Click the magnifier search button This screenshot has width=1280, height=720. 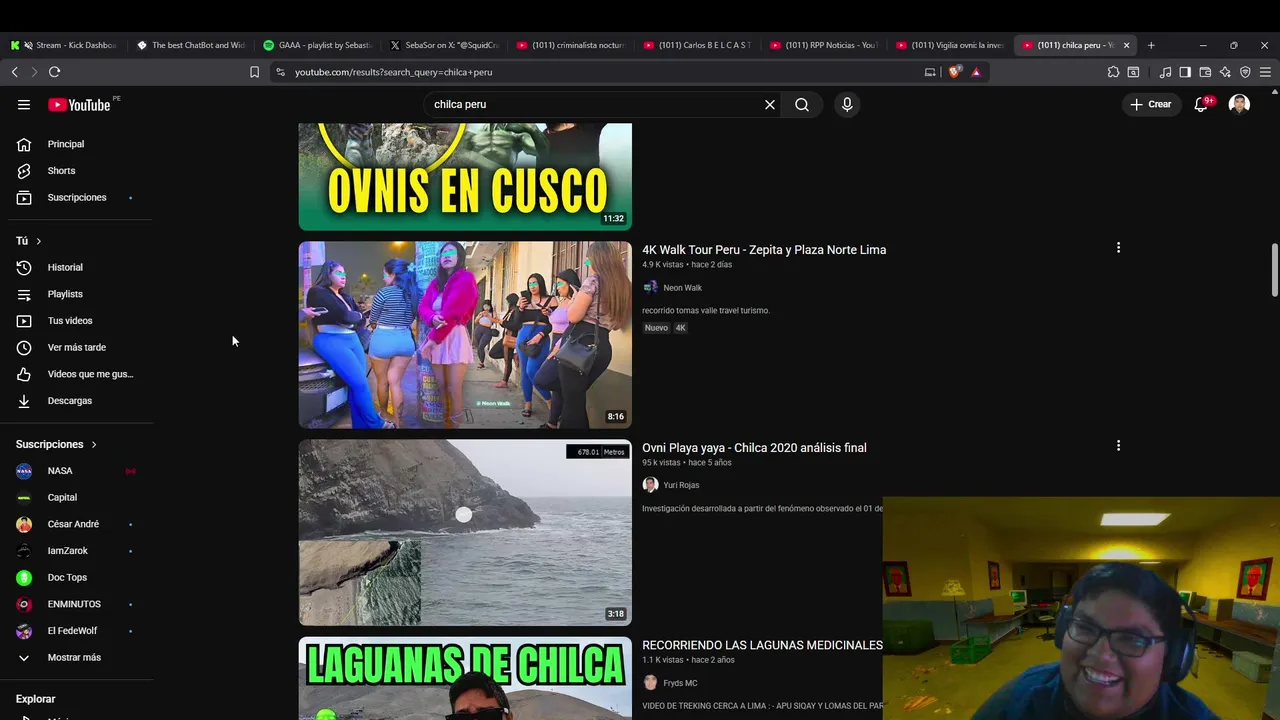pos(802,105)
